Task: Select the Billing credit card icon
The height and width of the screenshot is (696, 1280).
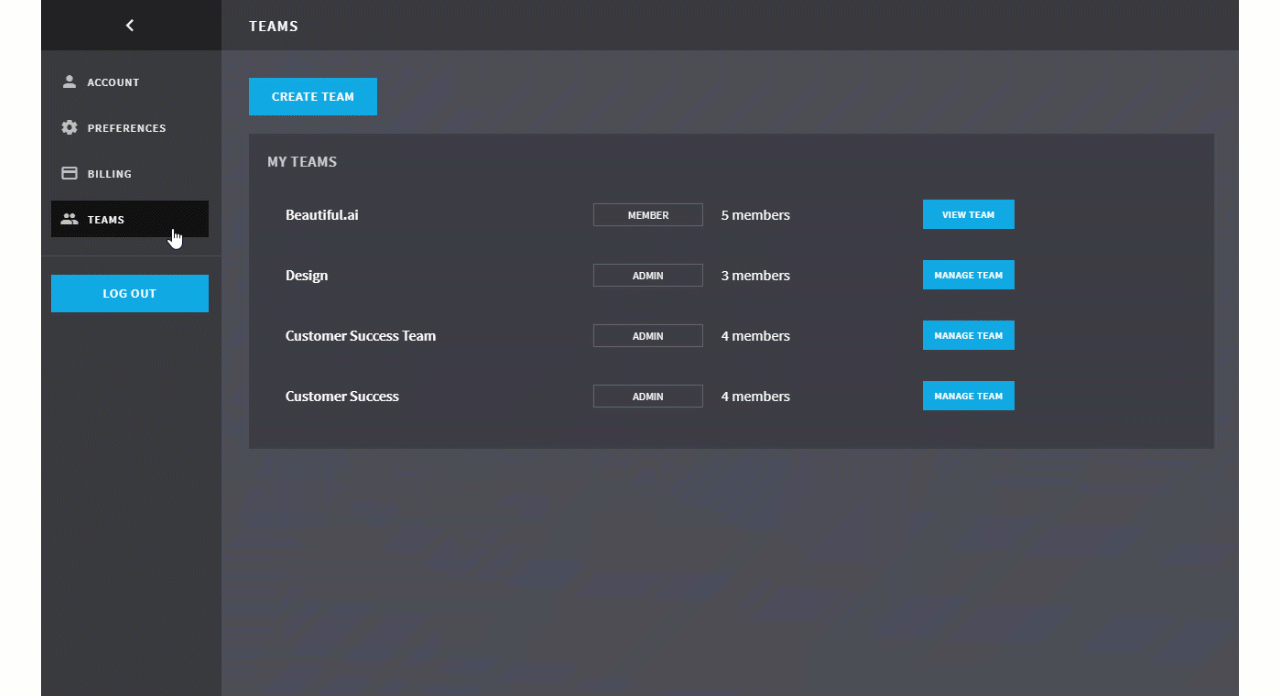Action: pos(69,173)
